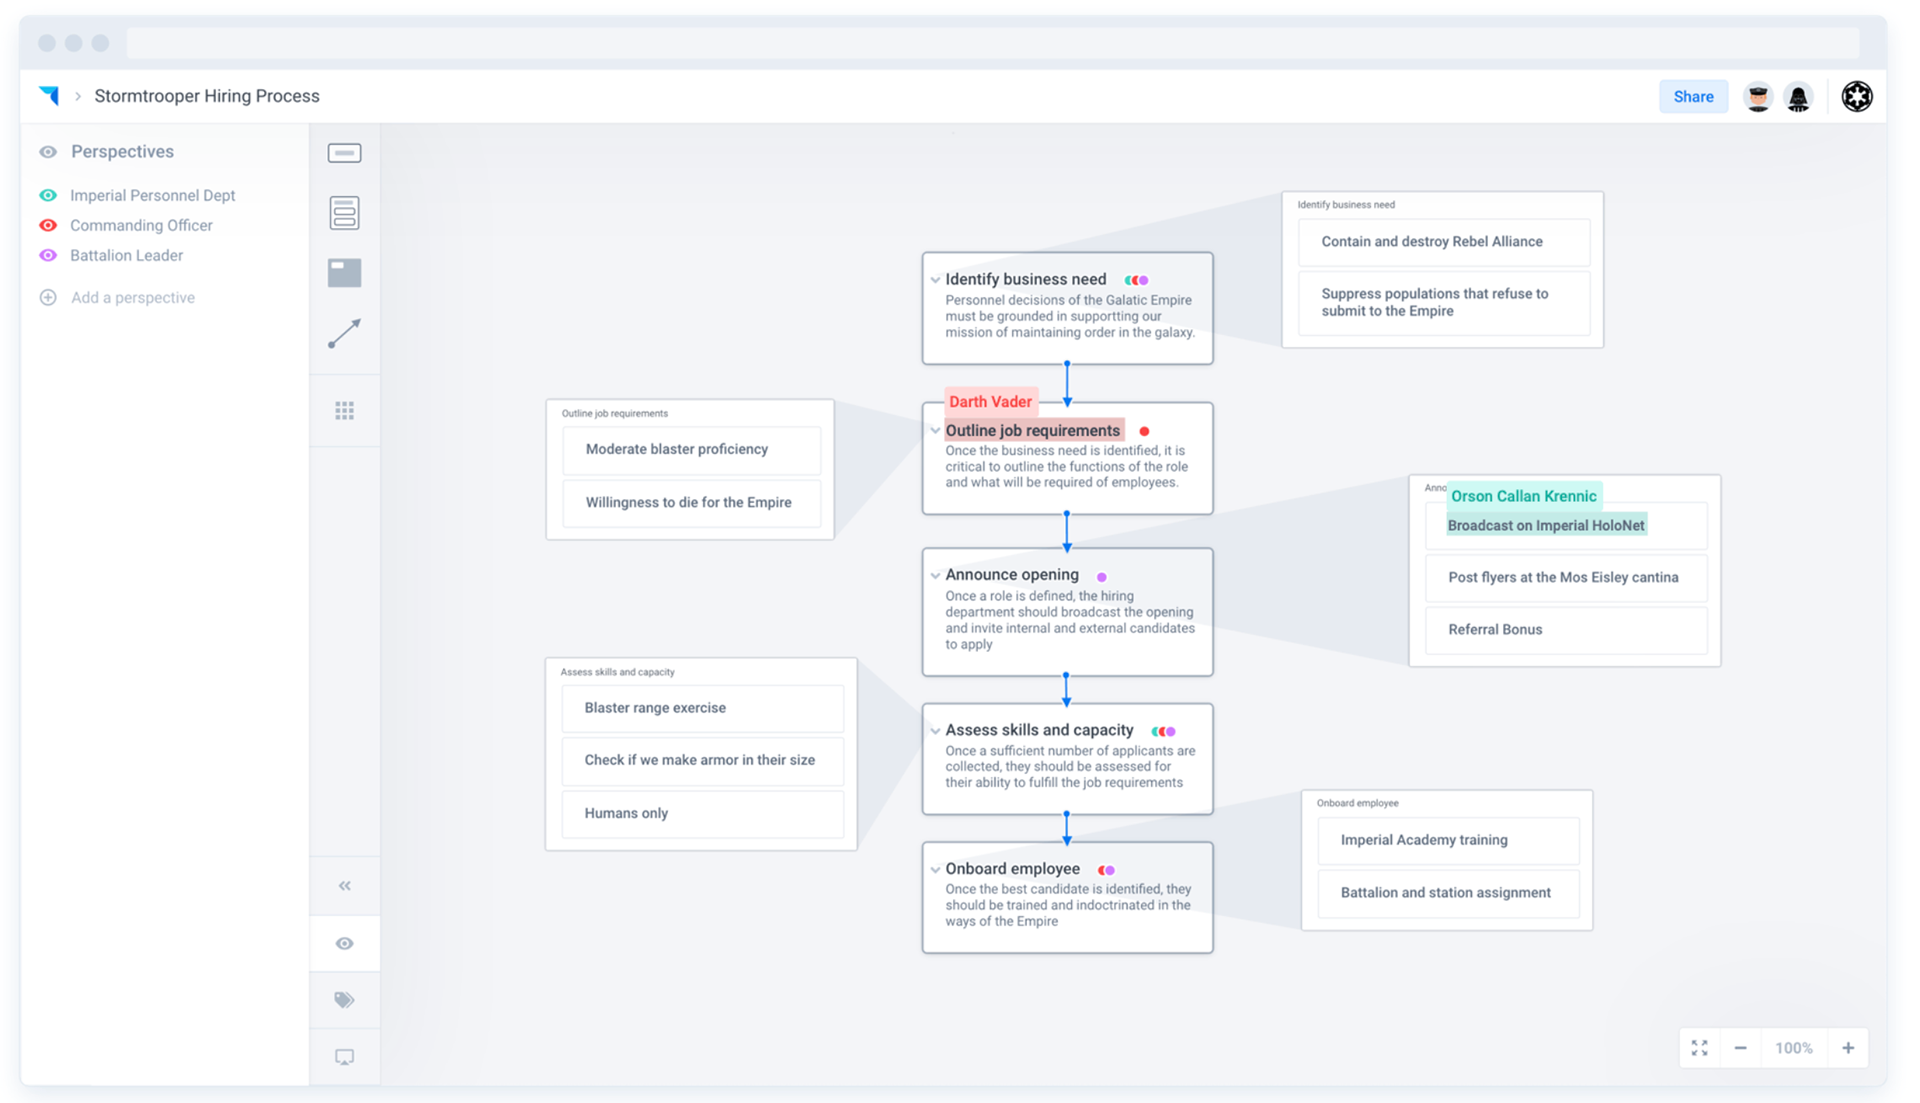The width and height of the screenshot is (1920, 1103).
Task: Open the grid dots menu in toolbar
Action: tap(344, 411)
